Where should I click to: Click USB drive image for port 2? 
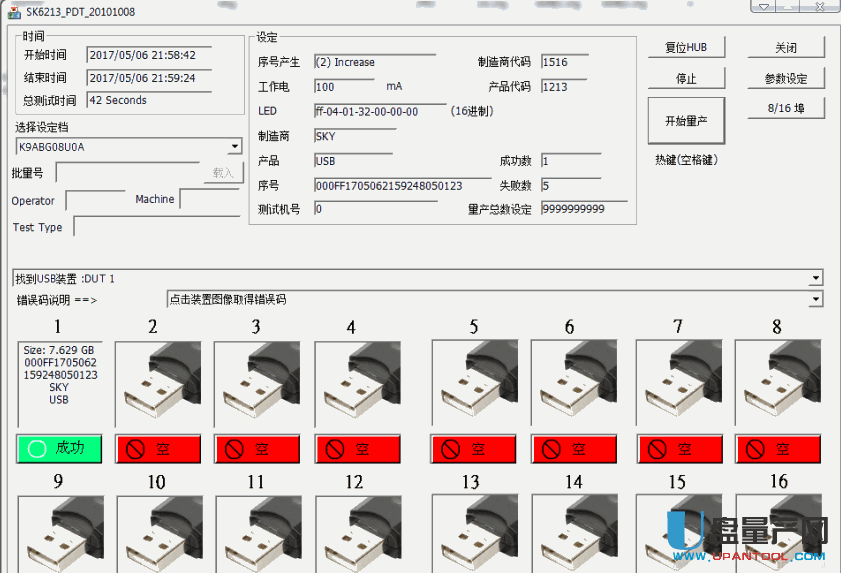coord(157,385)
